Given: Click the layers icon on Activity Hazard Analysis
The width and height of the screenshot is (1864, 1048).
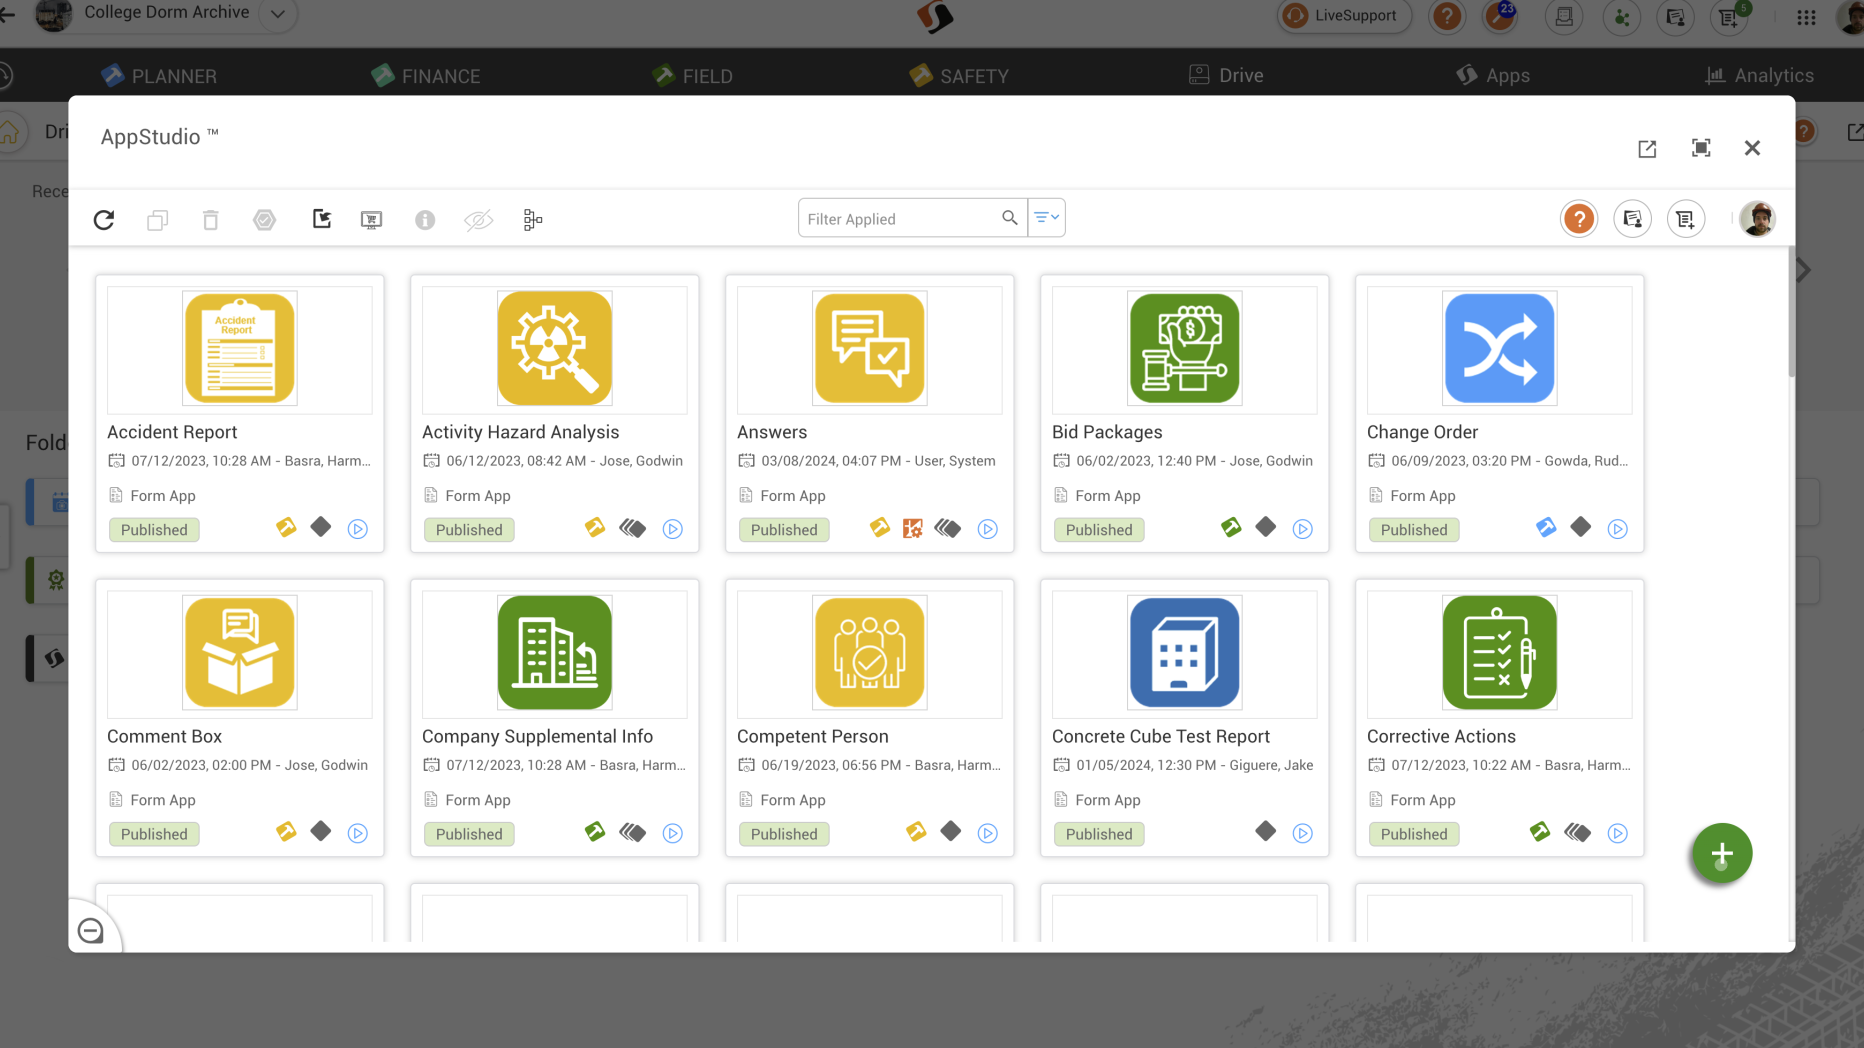Looking at the screenshot, I should point(632,528).
